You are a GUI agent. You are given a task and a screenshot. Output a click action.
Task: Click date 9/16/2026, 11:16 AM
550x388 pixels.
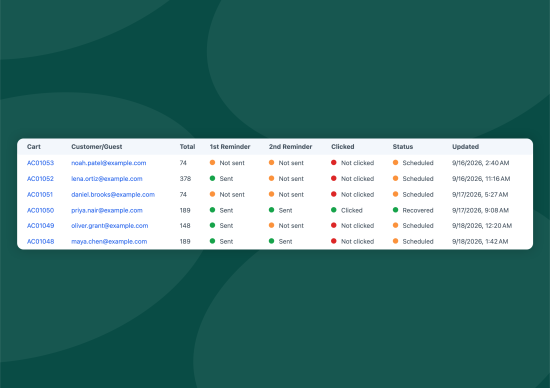tap(481, 179)
